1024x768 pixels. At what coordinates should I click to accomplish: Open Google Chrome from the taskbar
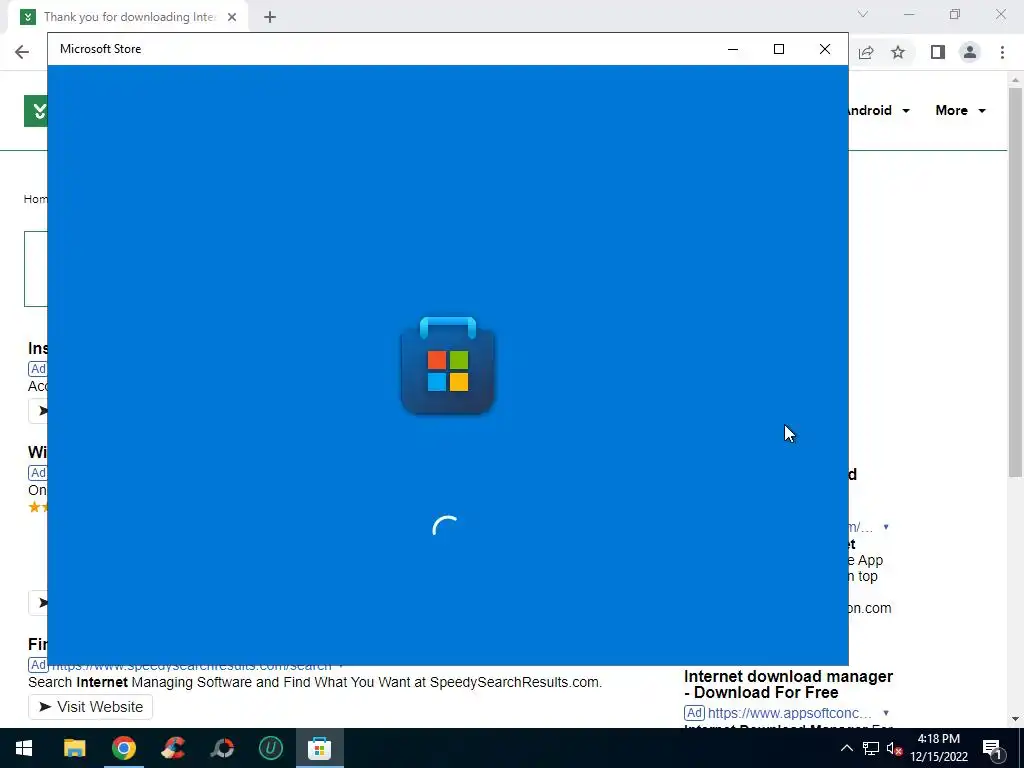[x=123, y=748]
